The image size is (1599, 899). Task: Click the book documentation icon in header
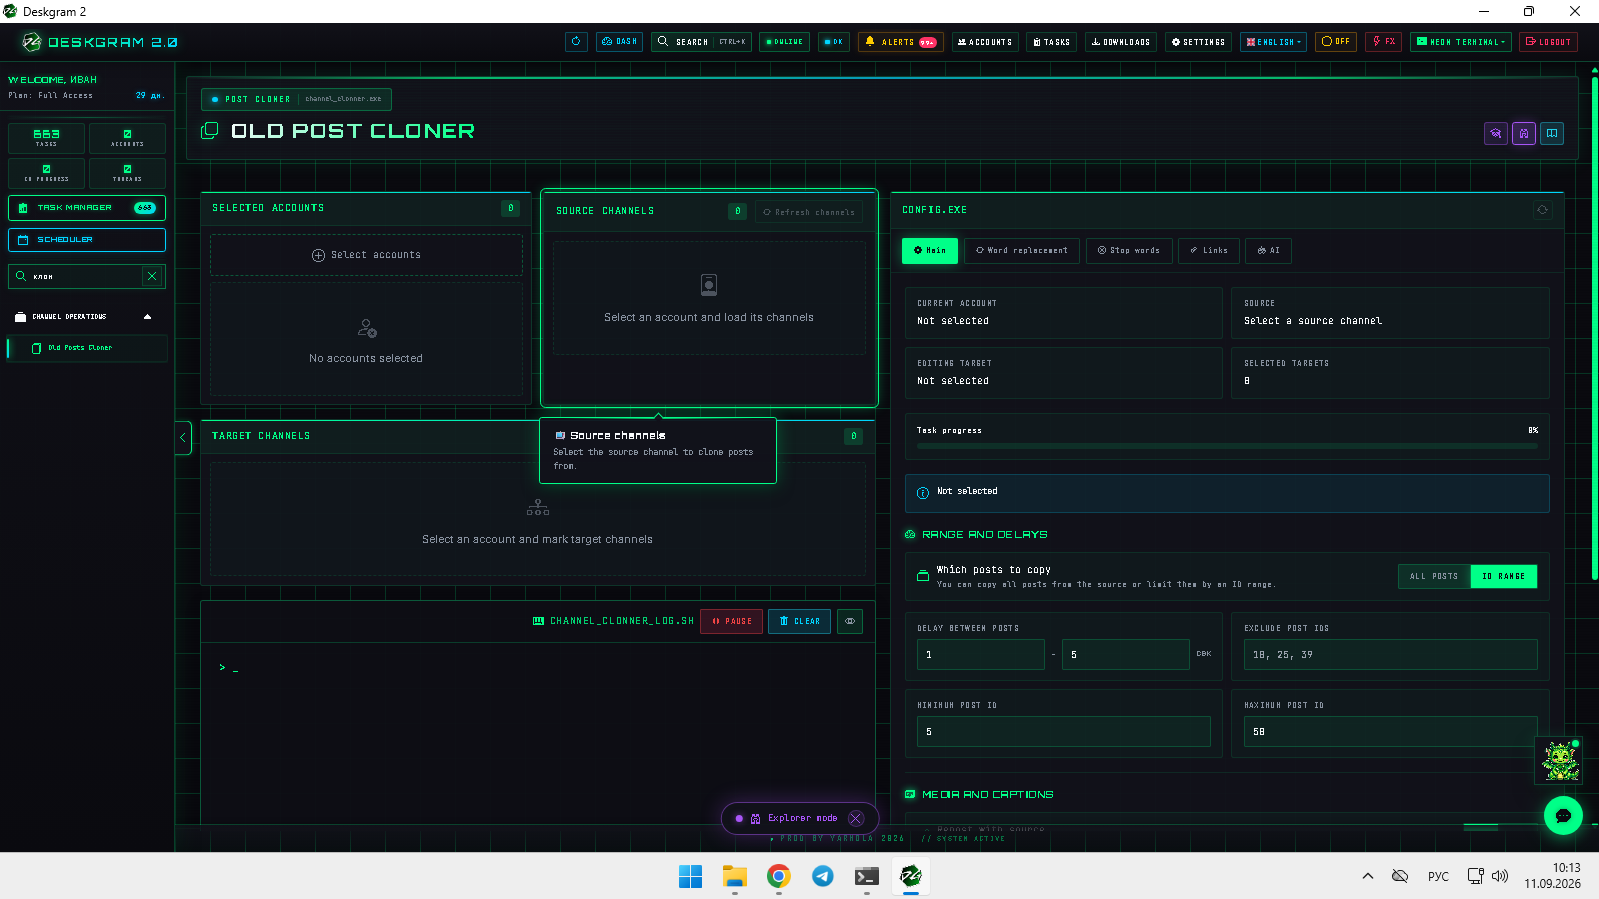[1552, 133]
